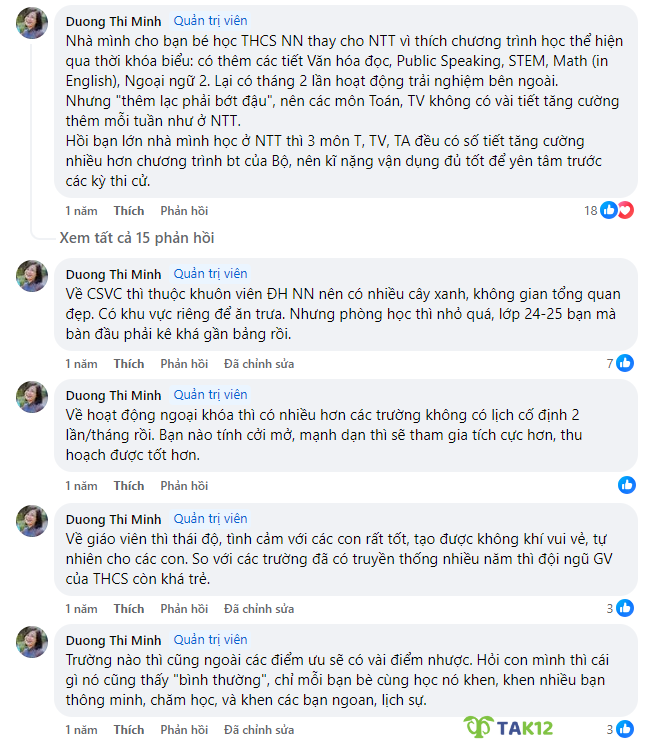Toggle Thích on the last comment

128,730
